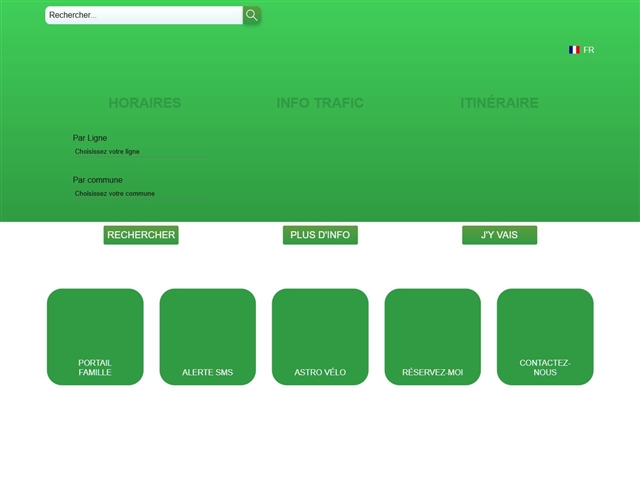Open the Réservez-moi tile
Image resolution: width=640 pixels, height=480 pixels.
point(432,336)
